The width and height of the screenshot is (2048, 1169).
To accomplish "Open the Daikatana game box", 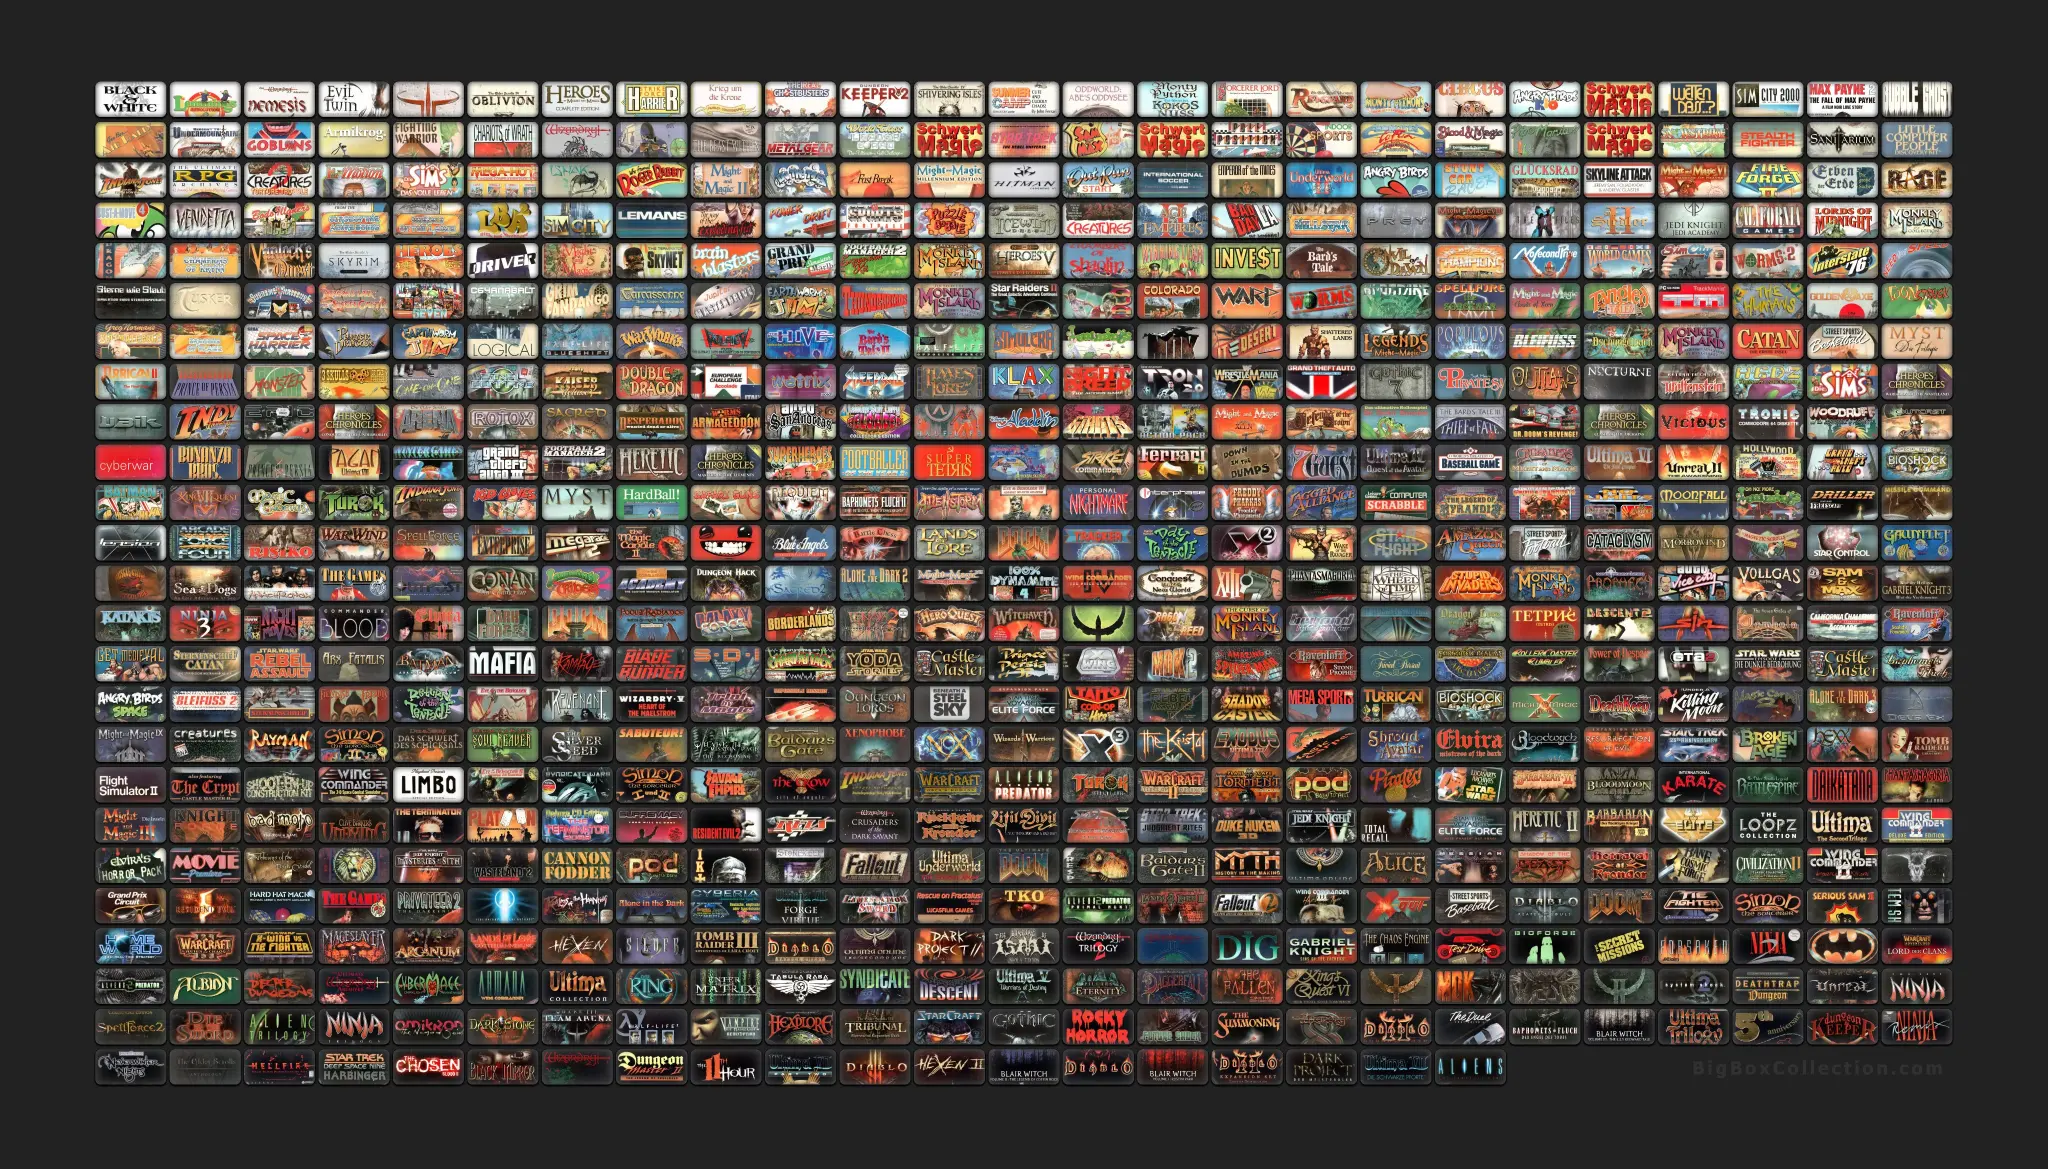I will click(x=1842, y=785).
